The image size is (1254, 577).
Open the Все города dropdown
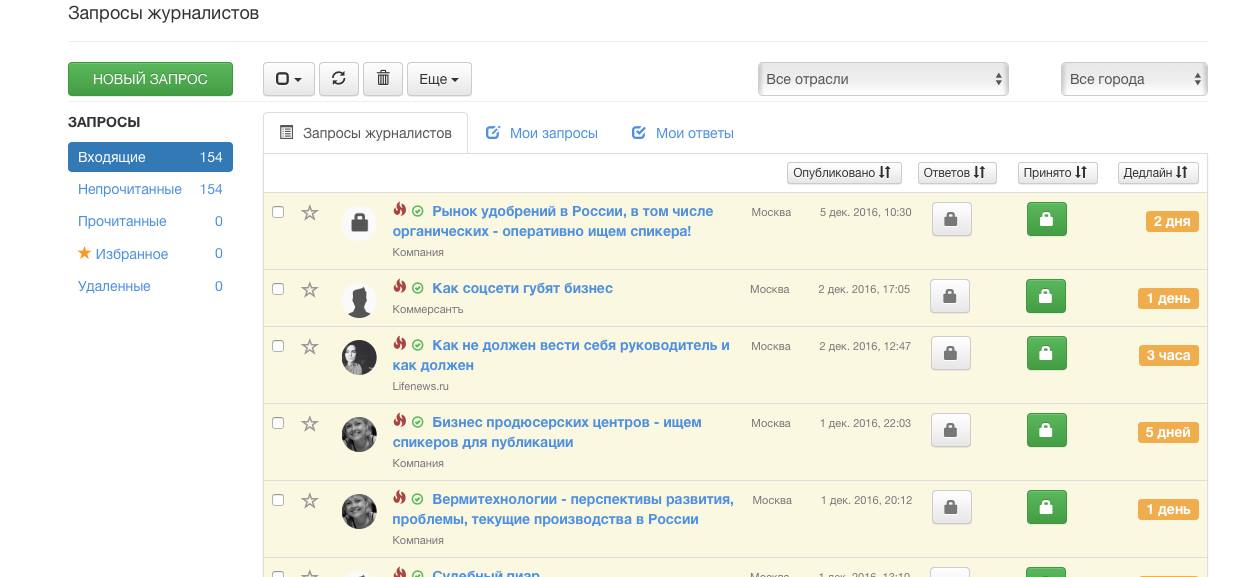[x=1133, y=78]
